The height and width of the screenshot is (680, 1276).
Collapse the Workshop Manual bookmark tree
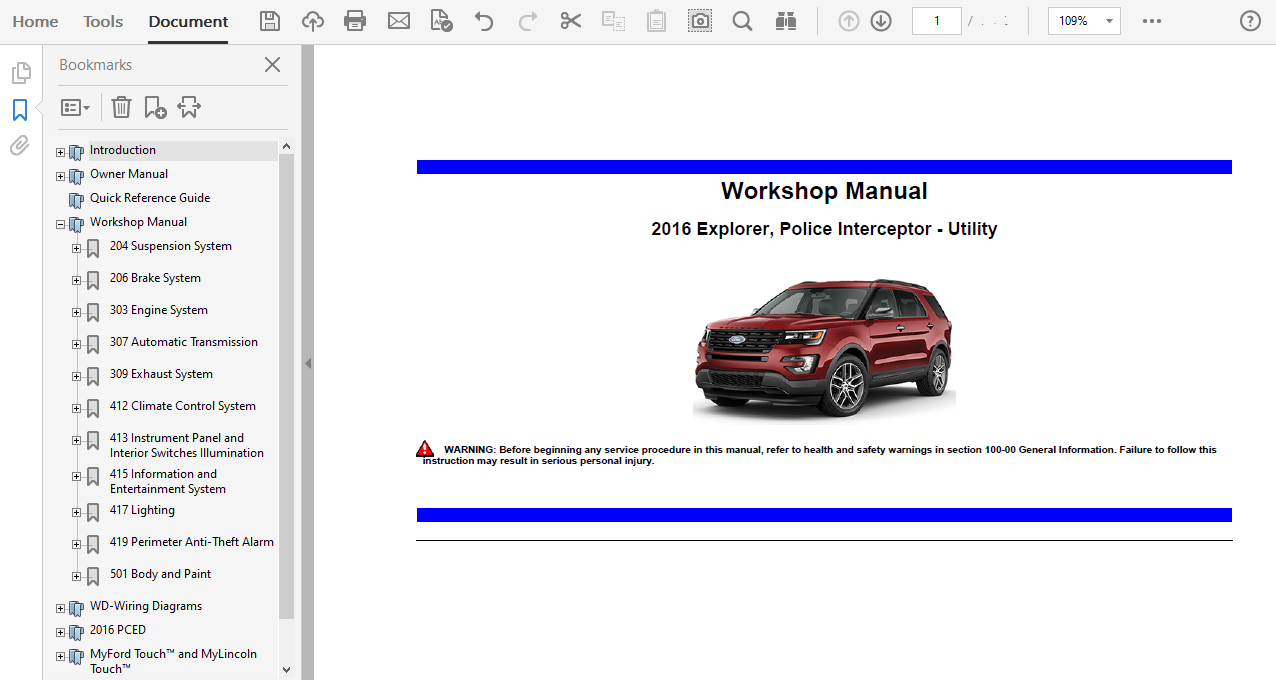click(x=60, y=225)
